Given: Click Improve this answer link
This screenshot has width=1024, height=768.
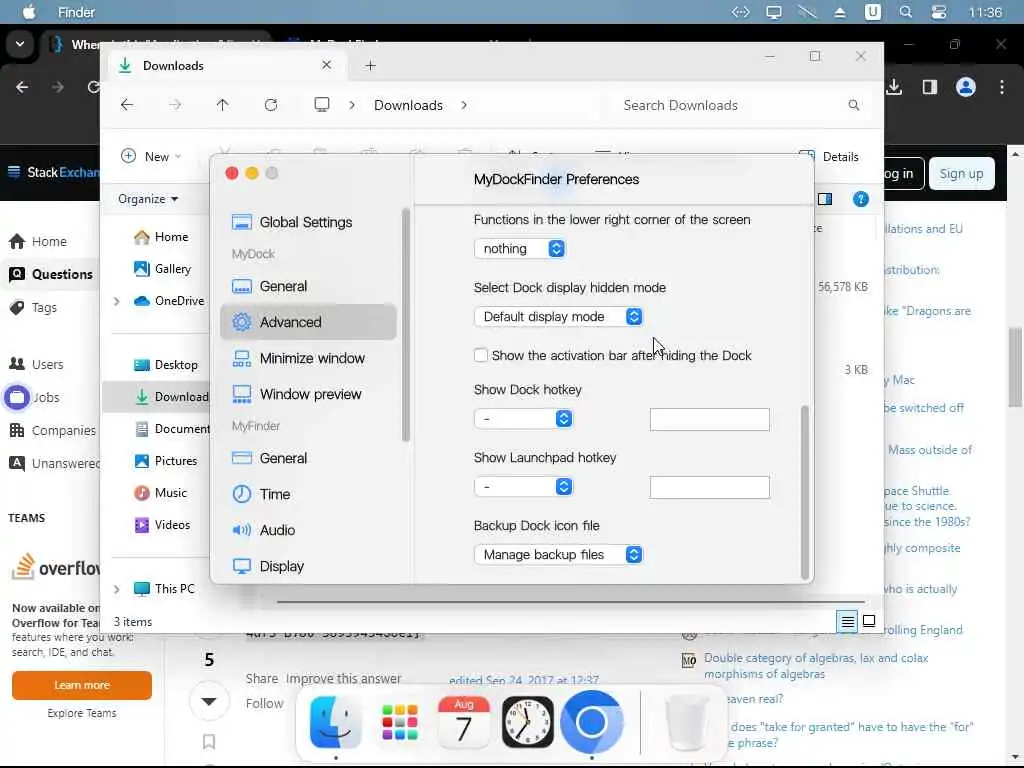Looking at the screenshot, I should 344,679.
